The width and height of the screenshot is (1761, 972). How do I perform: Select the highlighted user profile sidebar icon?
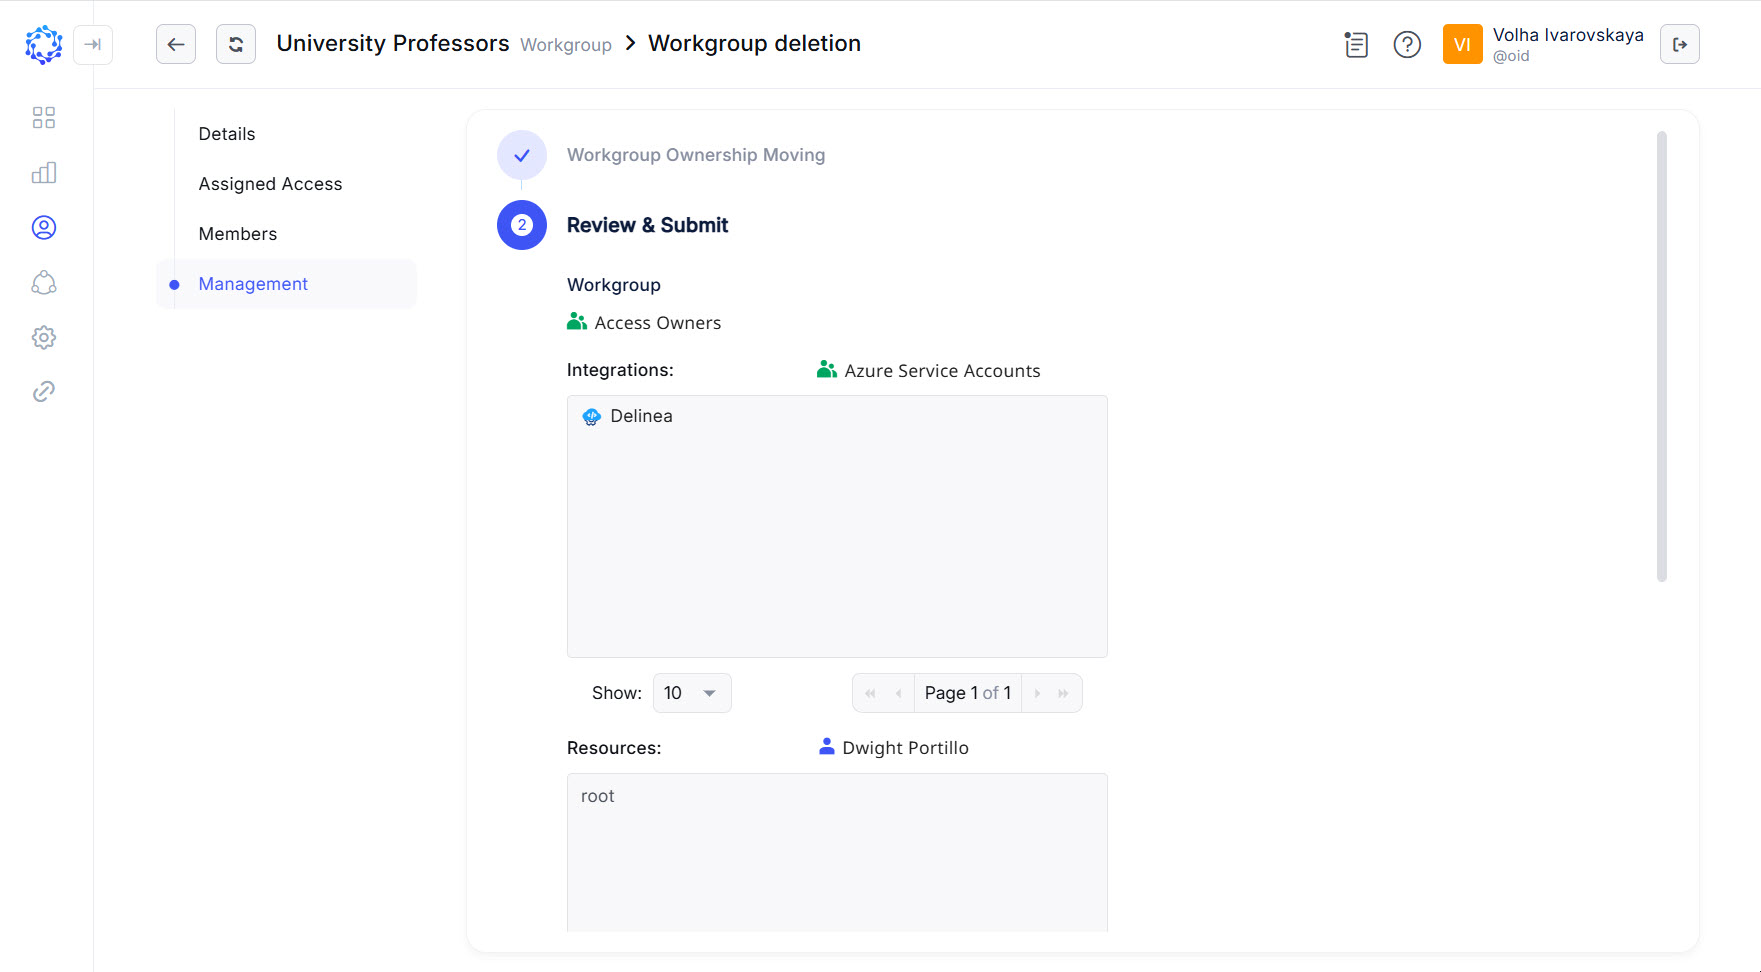[44, 227]
